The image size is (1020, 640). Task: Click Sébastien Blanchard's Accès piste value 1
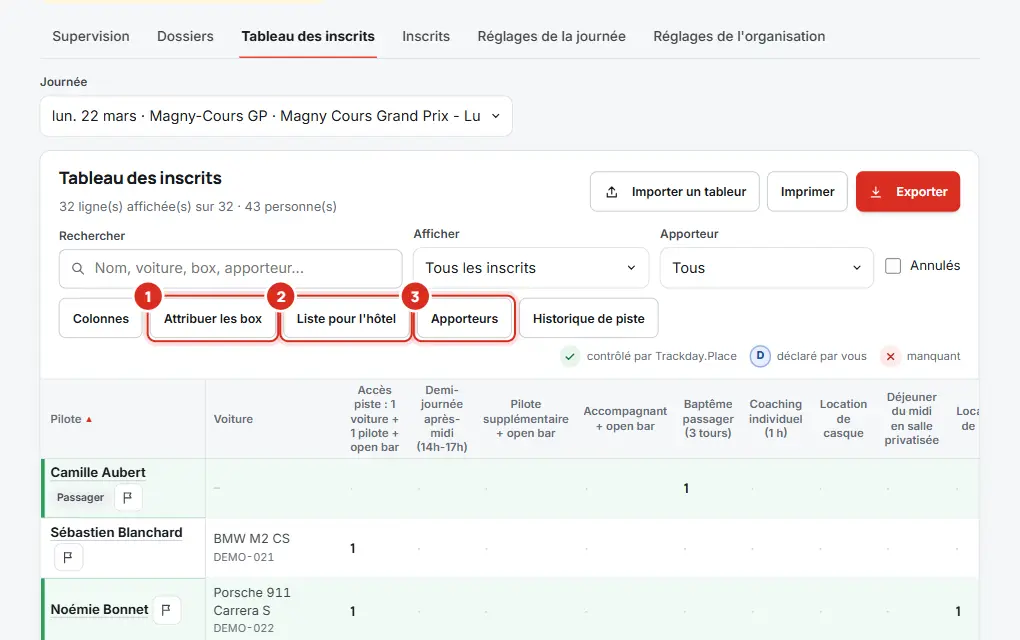(x=353, y=549)
